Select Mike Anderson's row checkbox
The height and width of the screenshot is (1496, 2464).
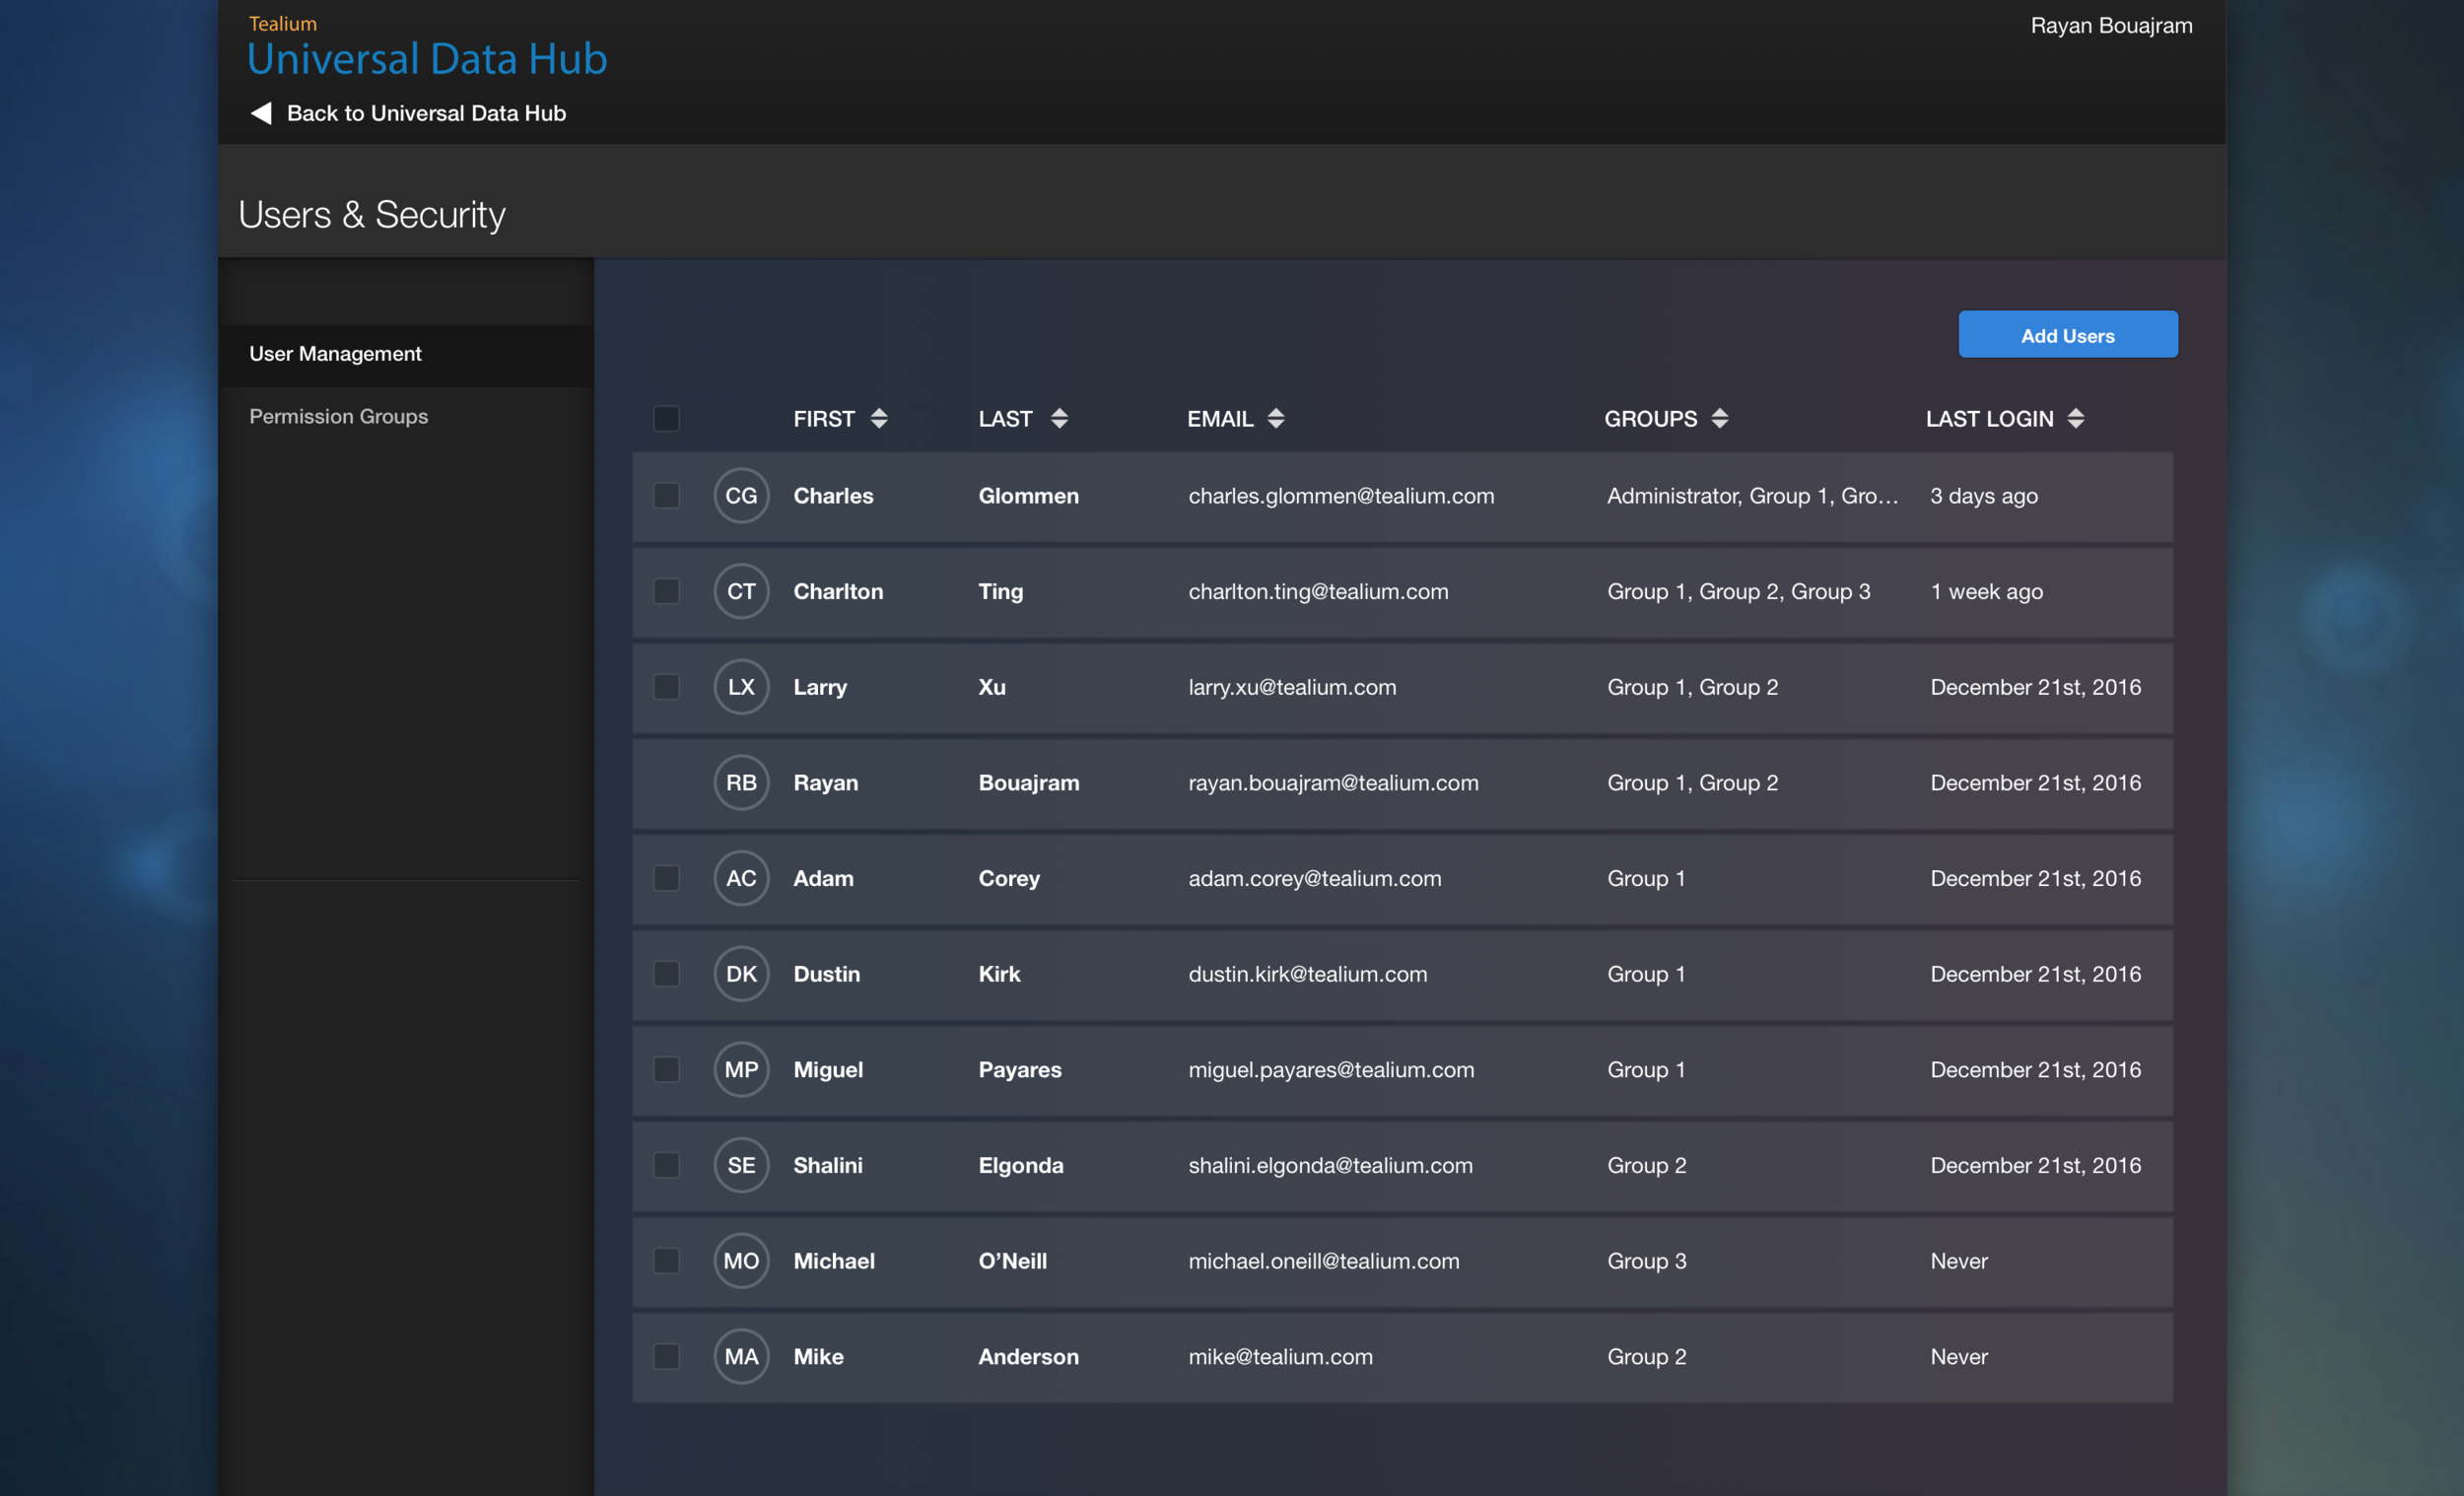click(666, 1356)
